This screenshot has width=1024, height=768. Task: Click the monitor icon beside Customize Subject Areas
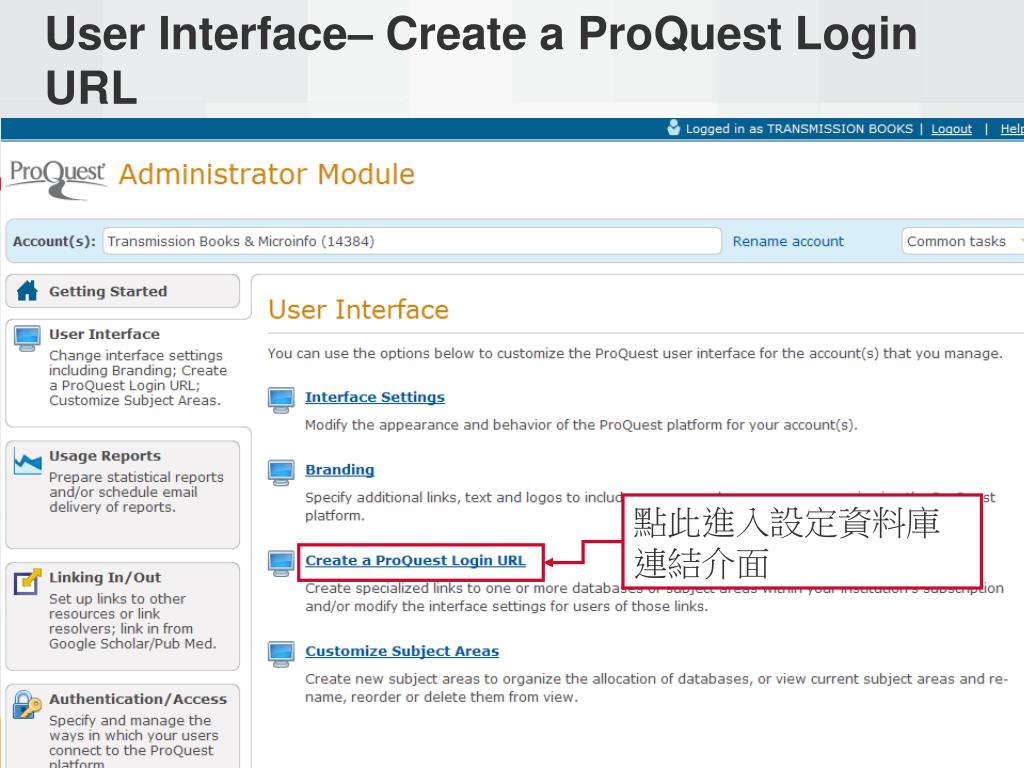pos(281,654)
